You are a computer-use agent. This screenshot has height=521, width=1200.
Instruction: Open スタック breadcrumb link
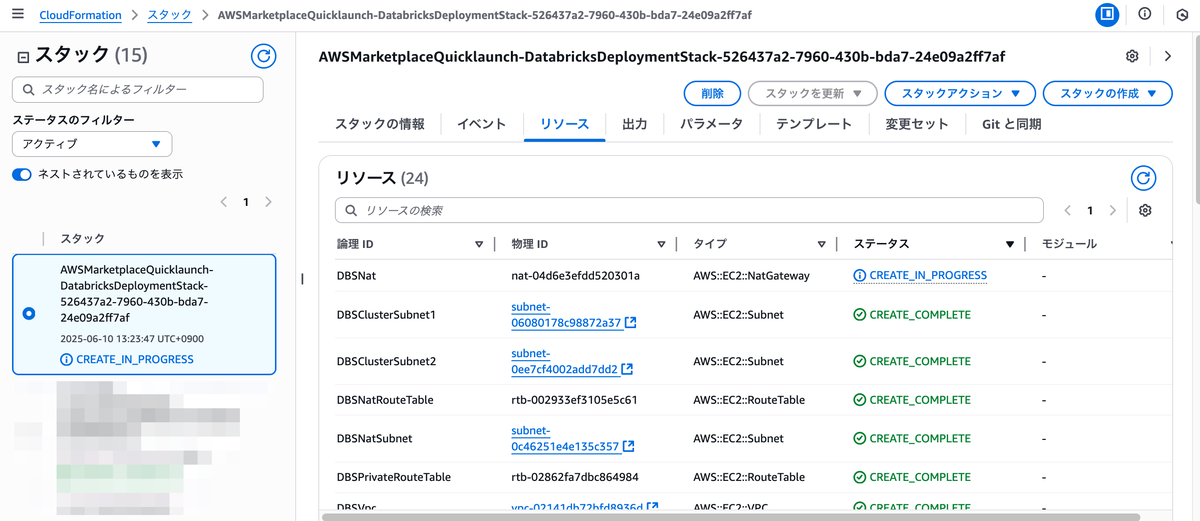point(171,15)
